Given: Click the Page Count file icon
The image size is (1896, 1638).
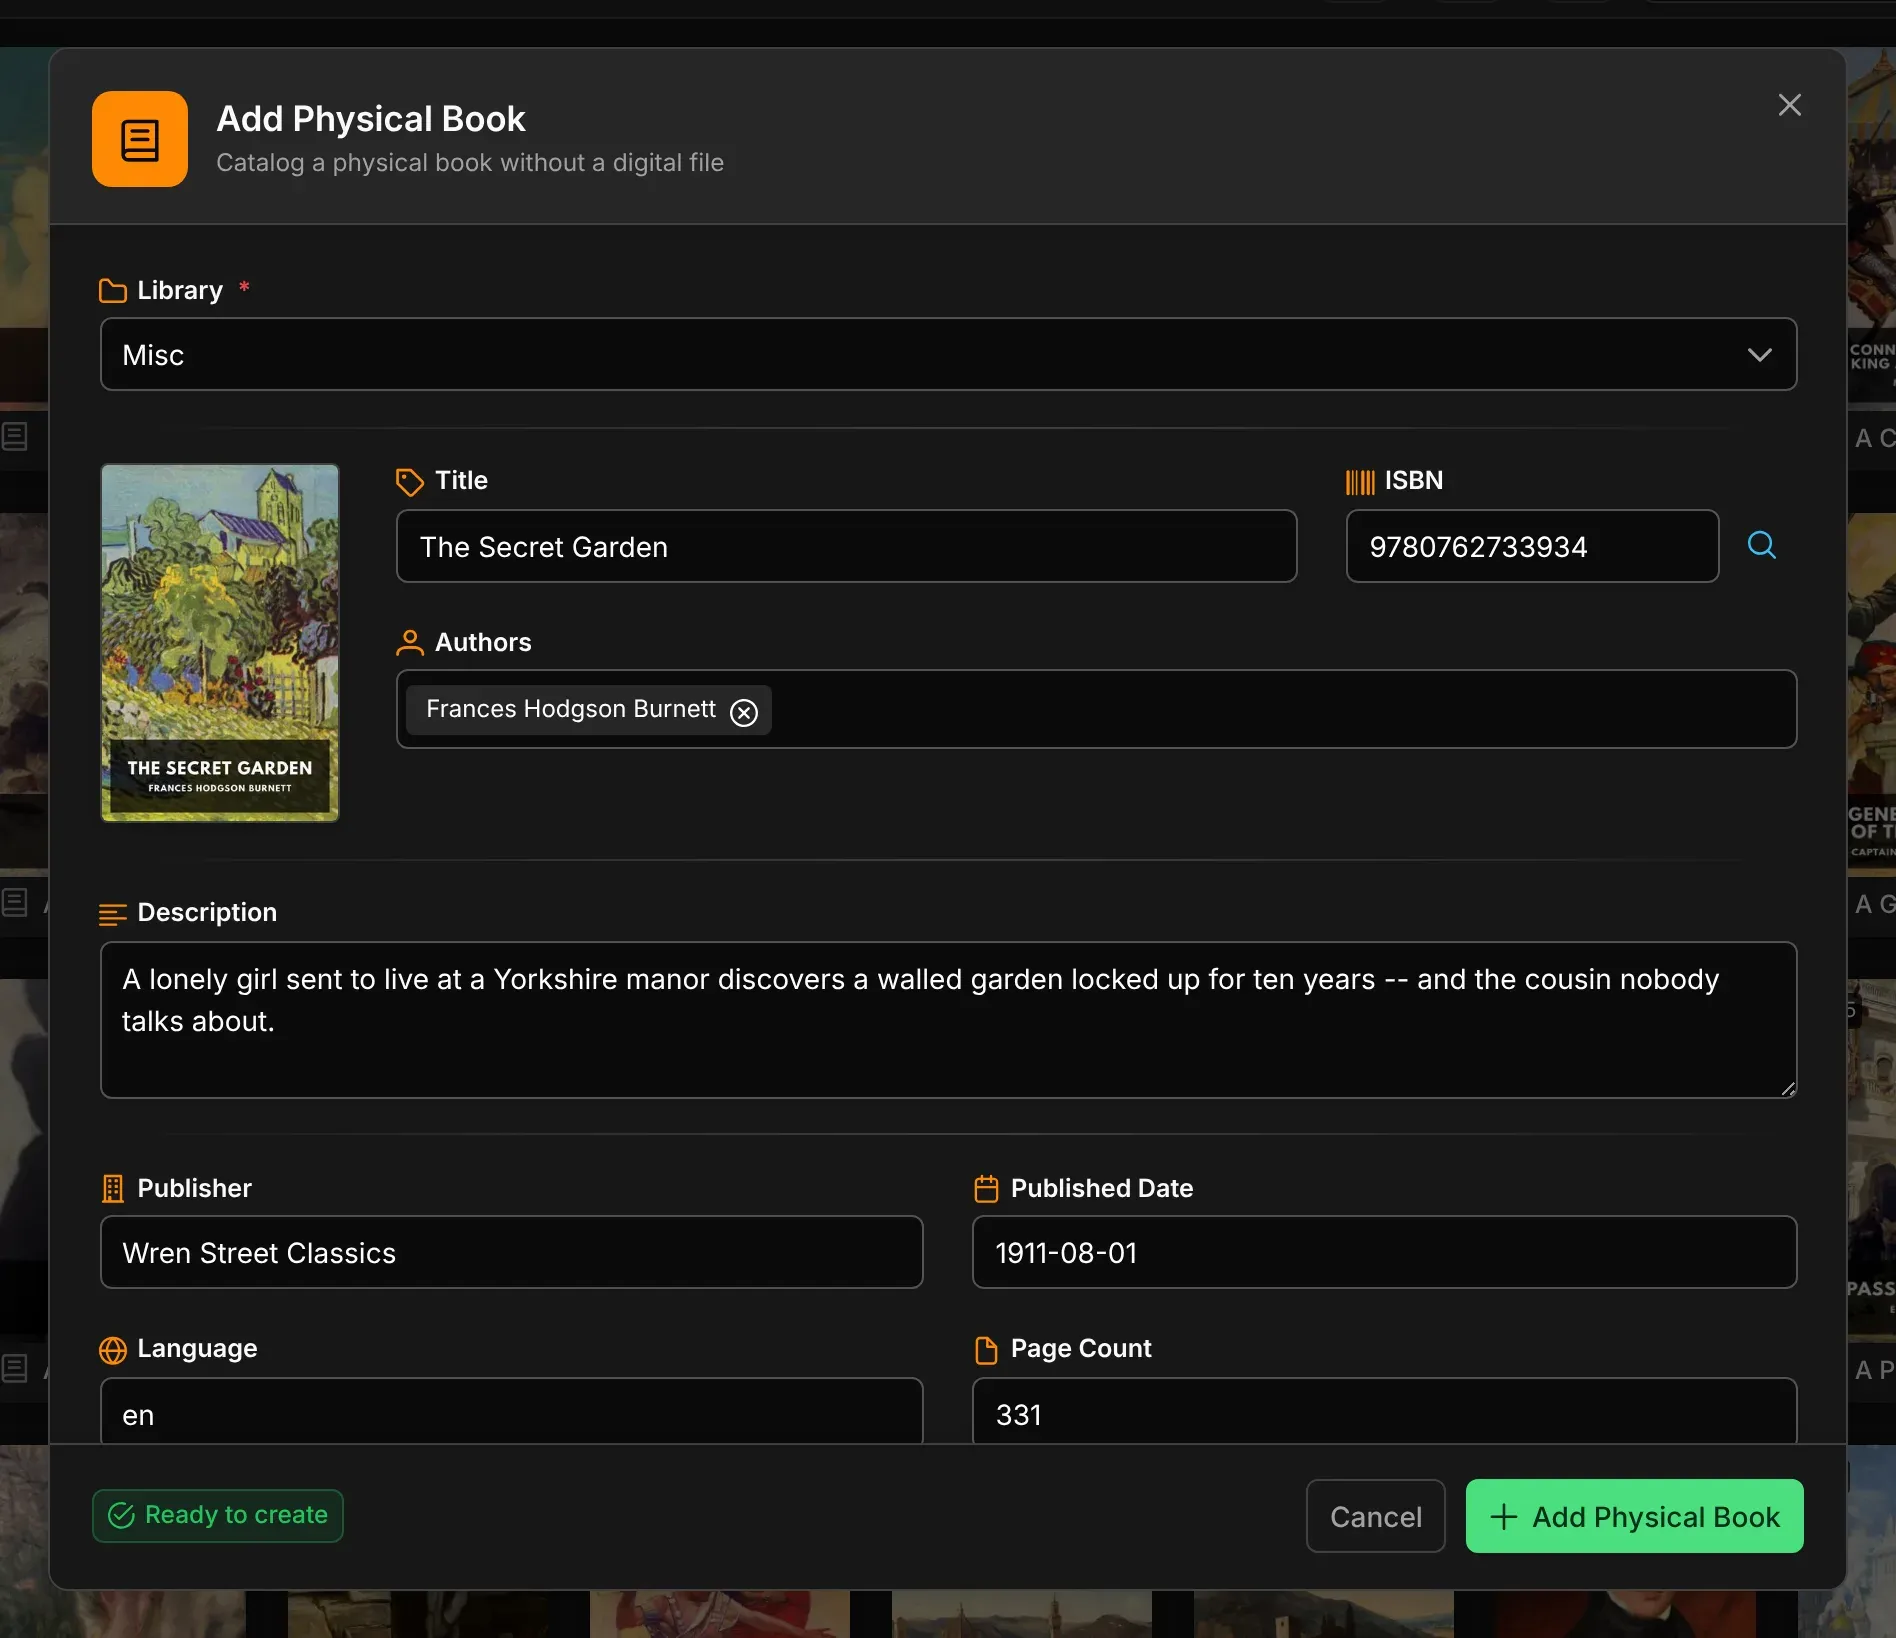Looking at the screenshot, I should click(x=986, y=1350).
